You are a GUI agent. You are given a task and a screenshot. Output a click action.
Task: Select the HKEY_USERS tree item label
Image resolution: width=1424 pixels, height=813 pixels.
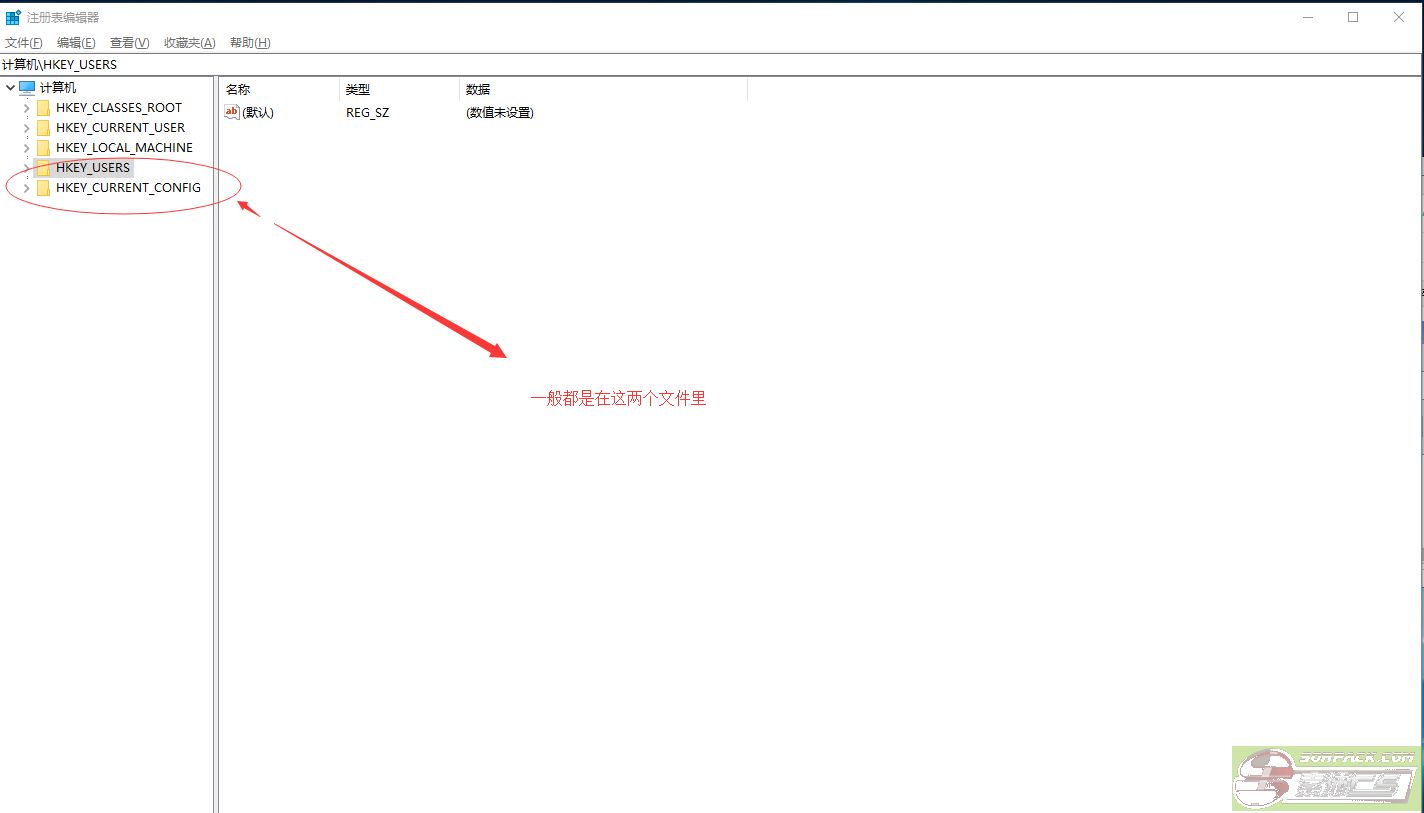pos(93,168)
